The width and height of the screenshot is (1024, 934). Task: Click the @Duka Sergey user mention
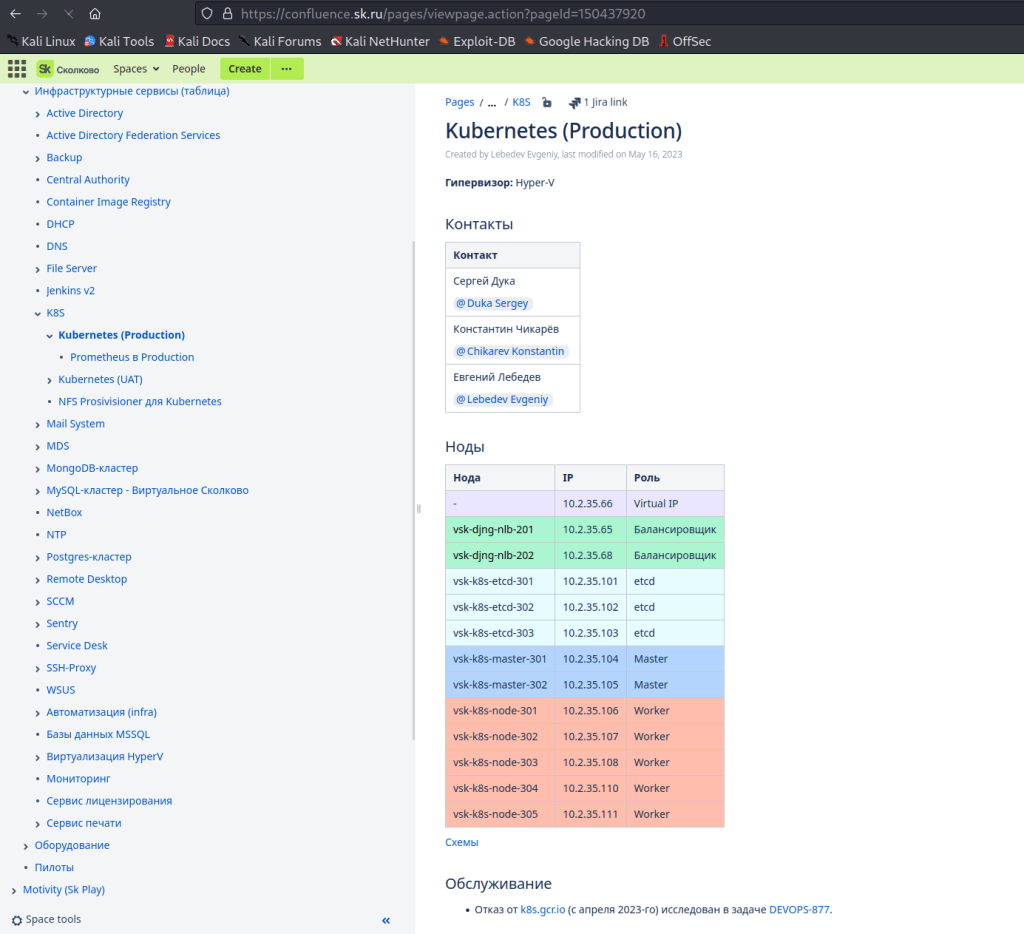492,303
